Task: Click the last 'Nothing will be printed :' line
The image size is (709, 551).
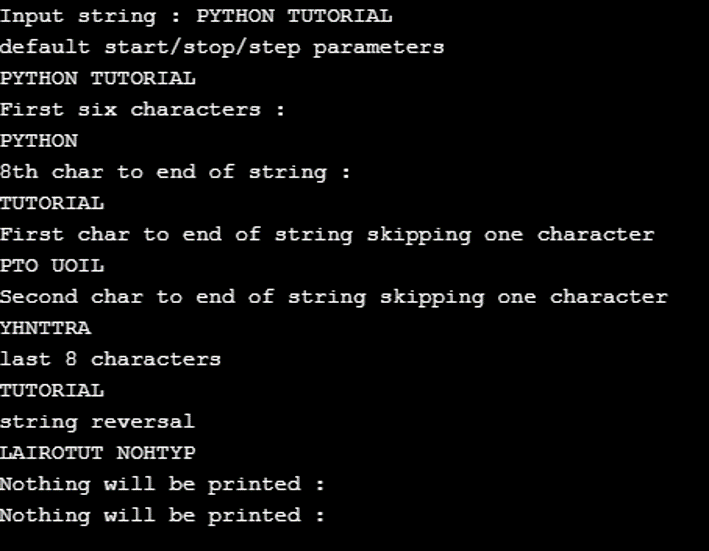Action: (162, 515)
